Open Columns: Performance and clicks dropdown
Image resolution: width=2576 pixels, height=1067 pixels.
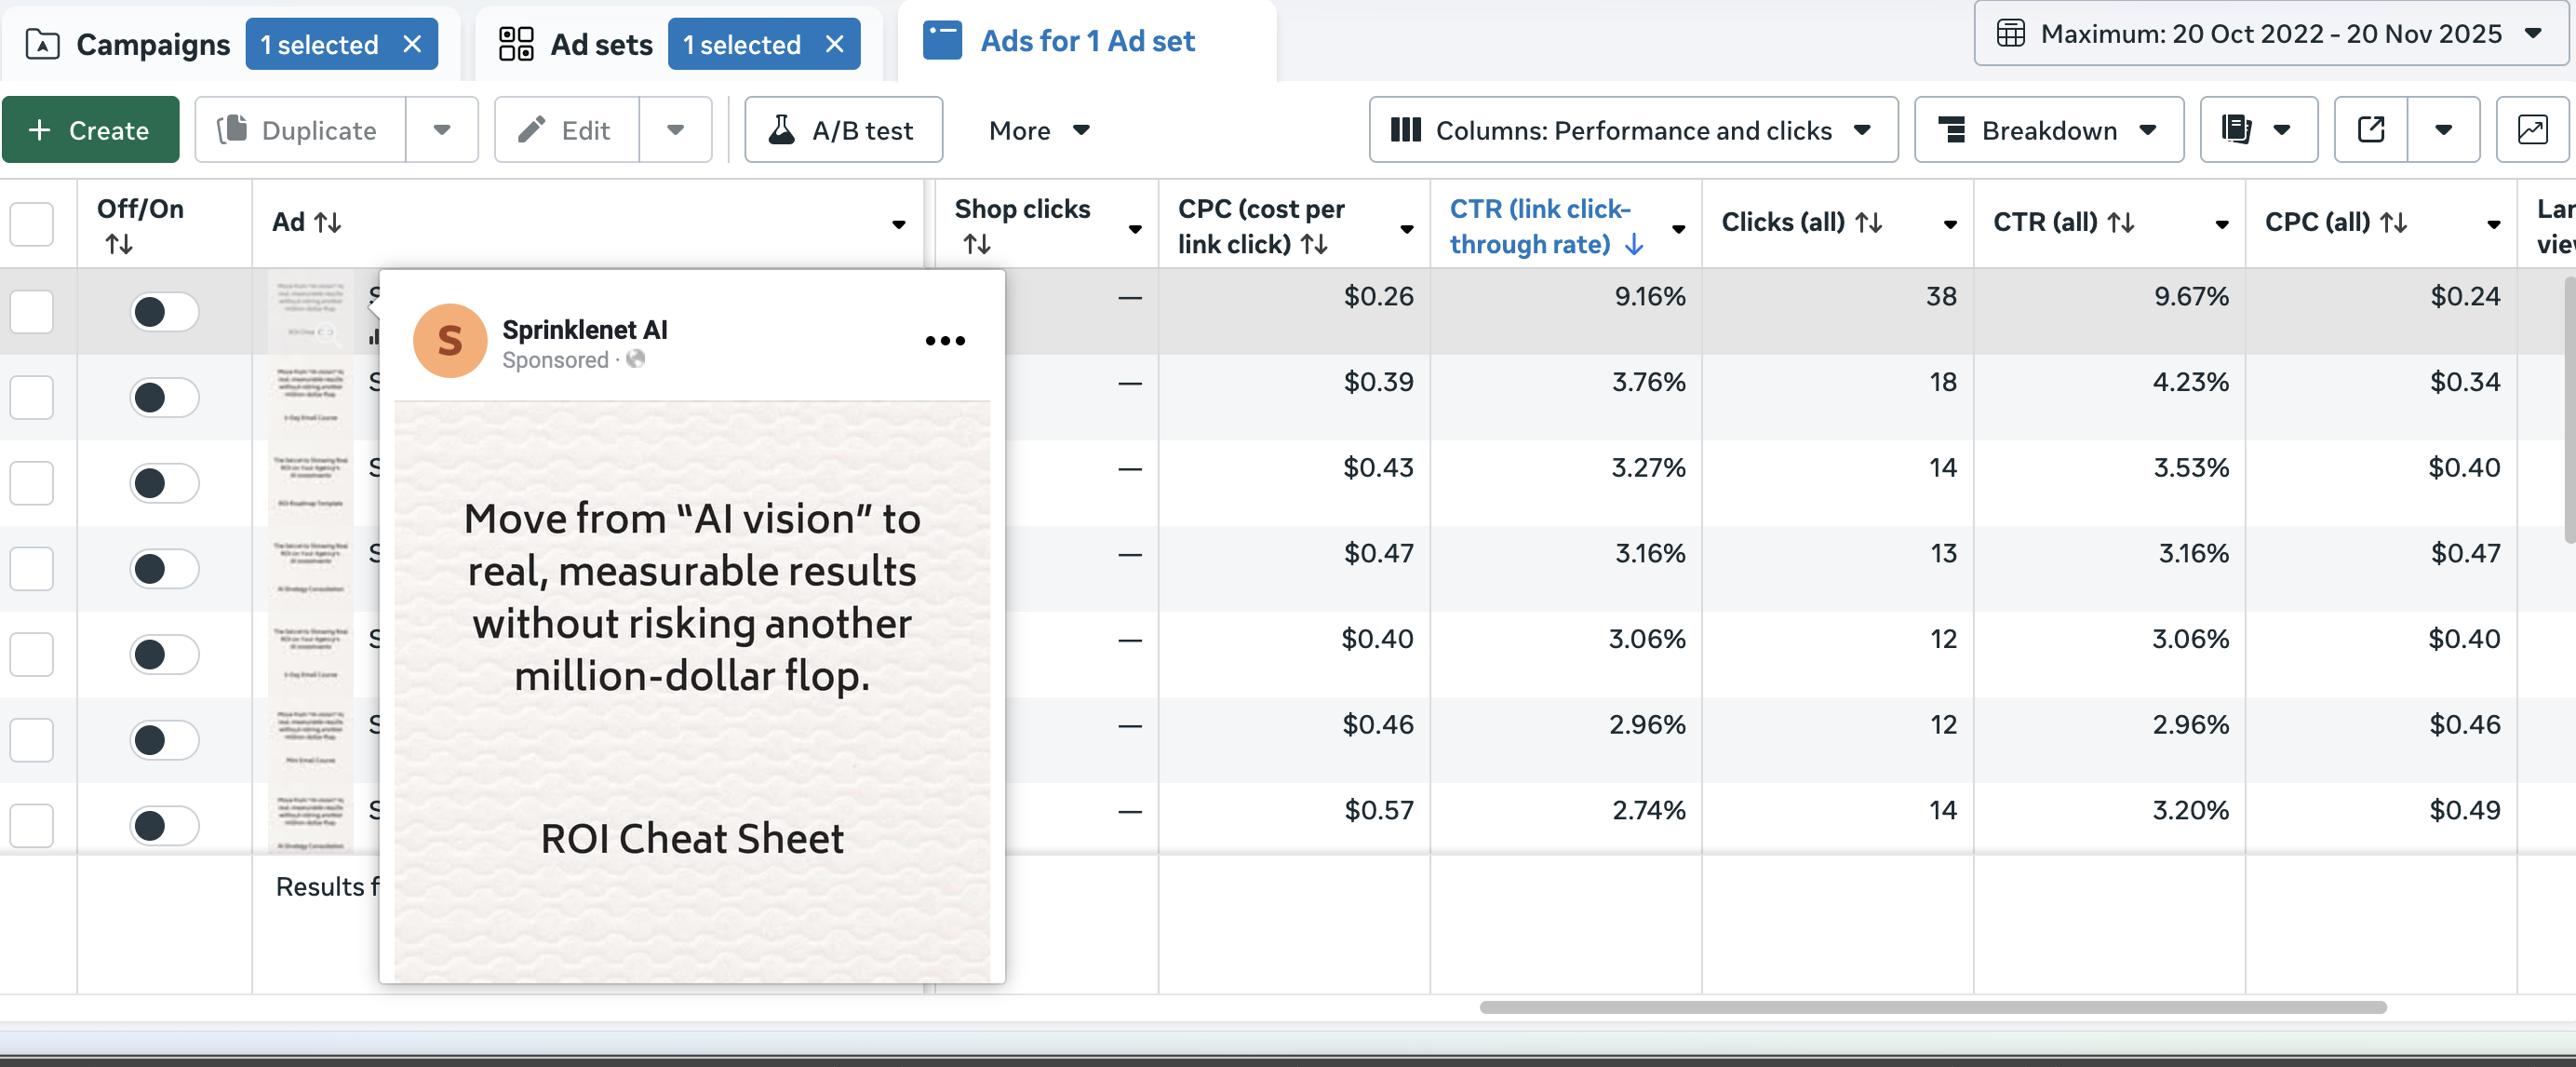[1632, 130]
